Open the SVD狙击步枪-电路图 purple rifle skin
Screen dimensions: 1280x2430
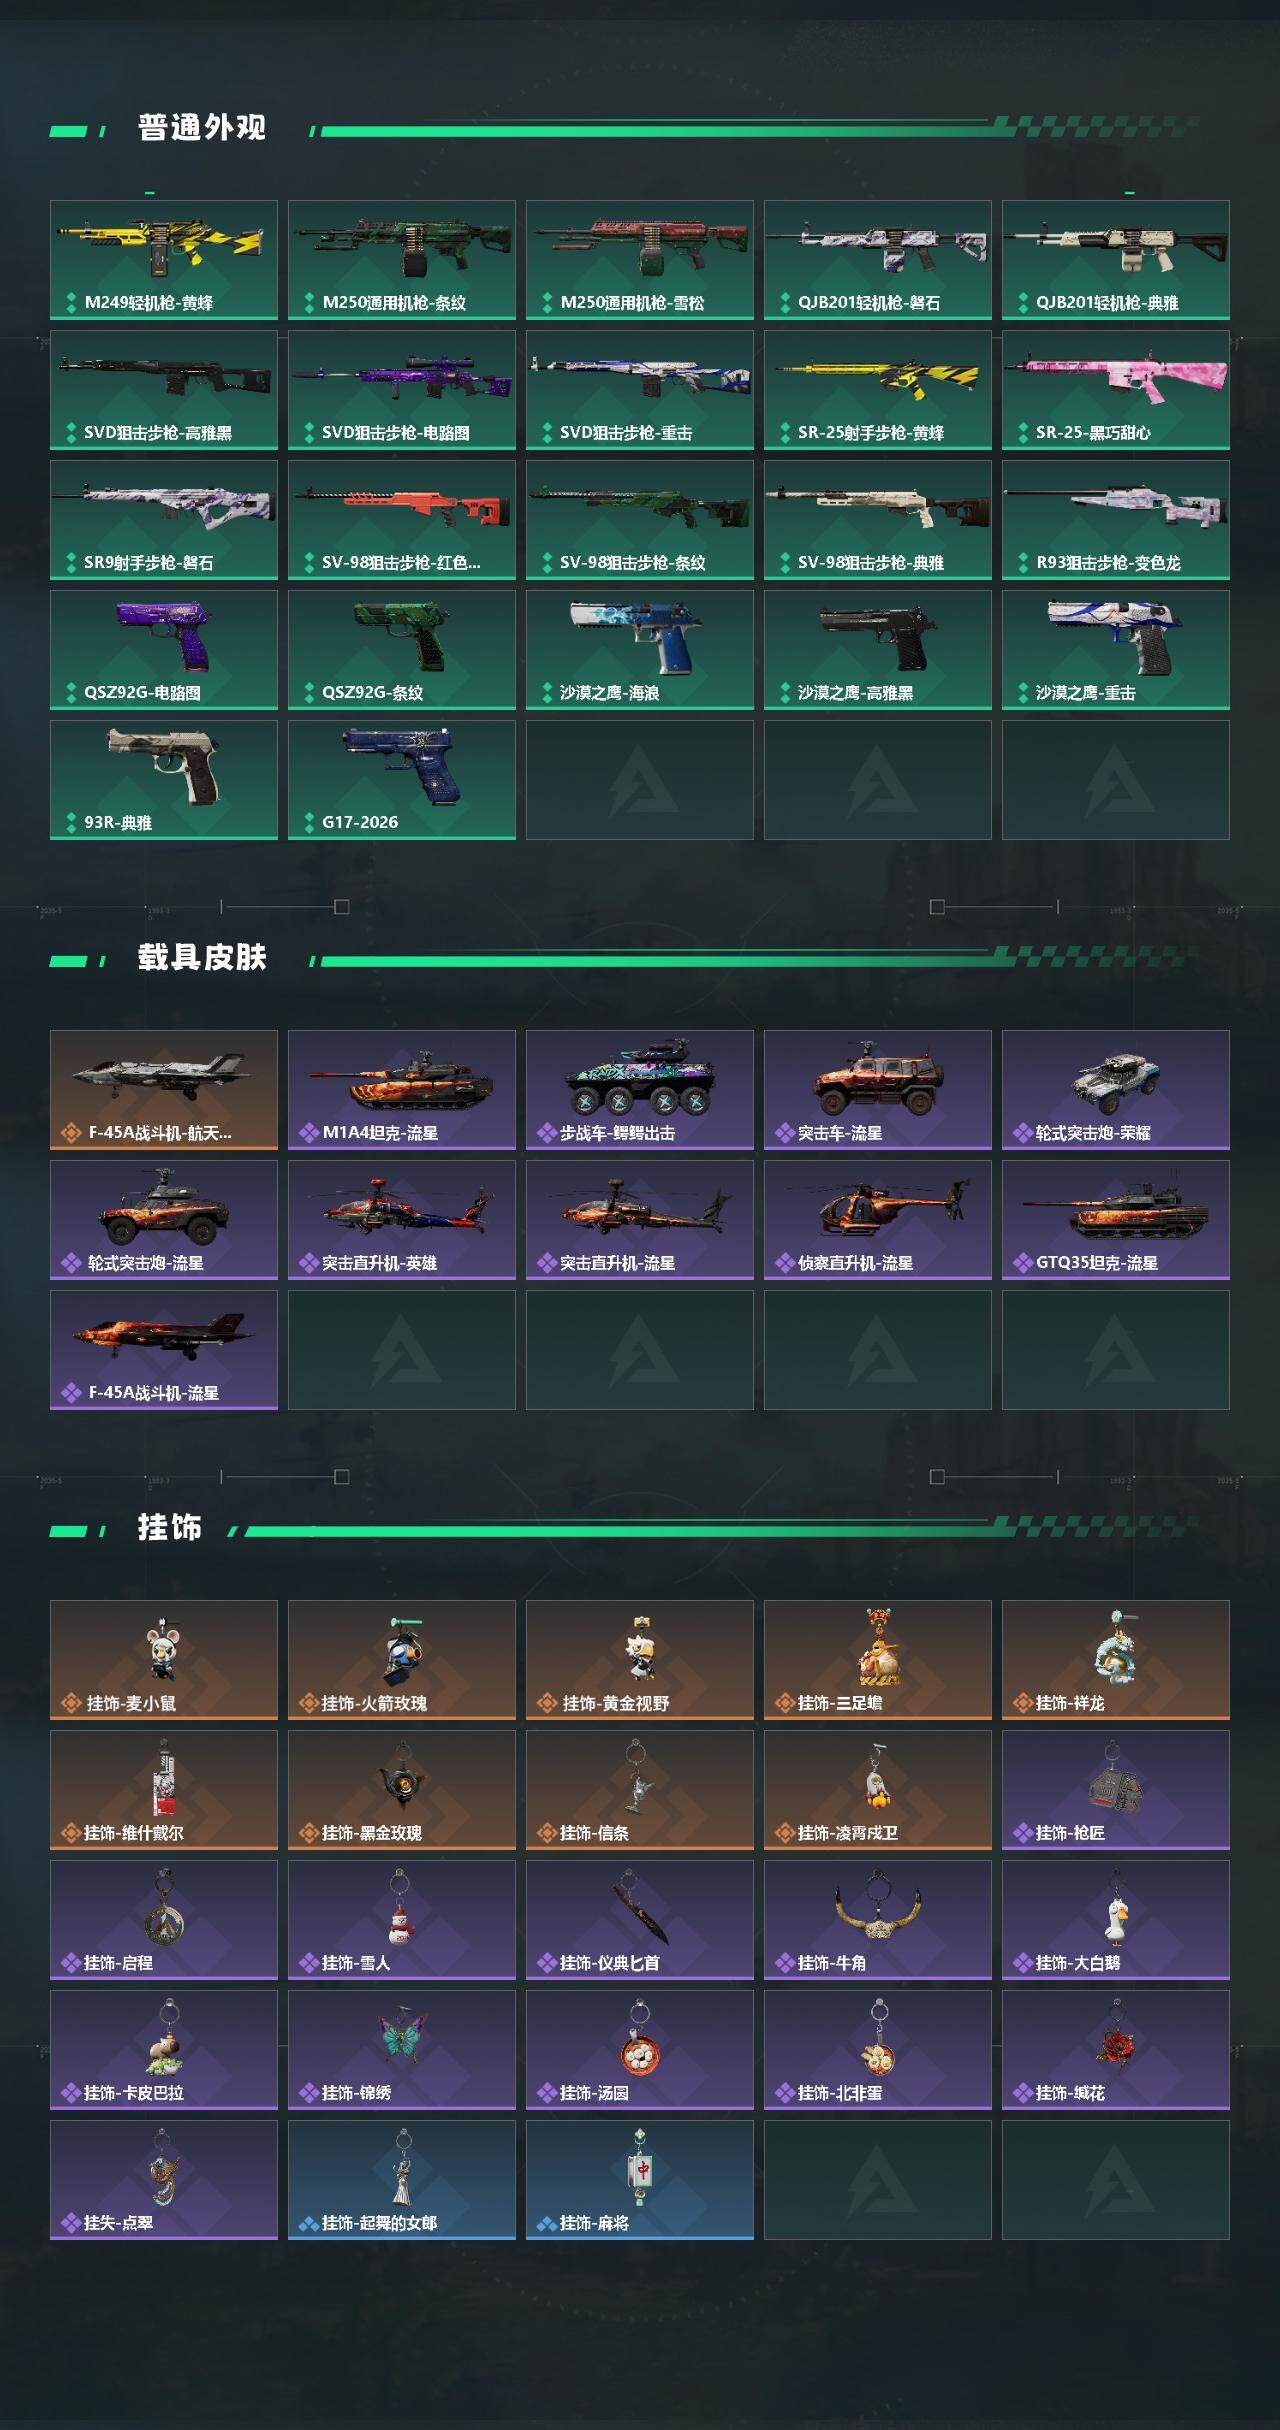click(402, 390)
